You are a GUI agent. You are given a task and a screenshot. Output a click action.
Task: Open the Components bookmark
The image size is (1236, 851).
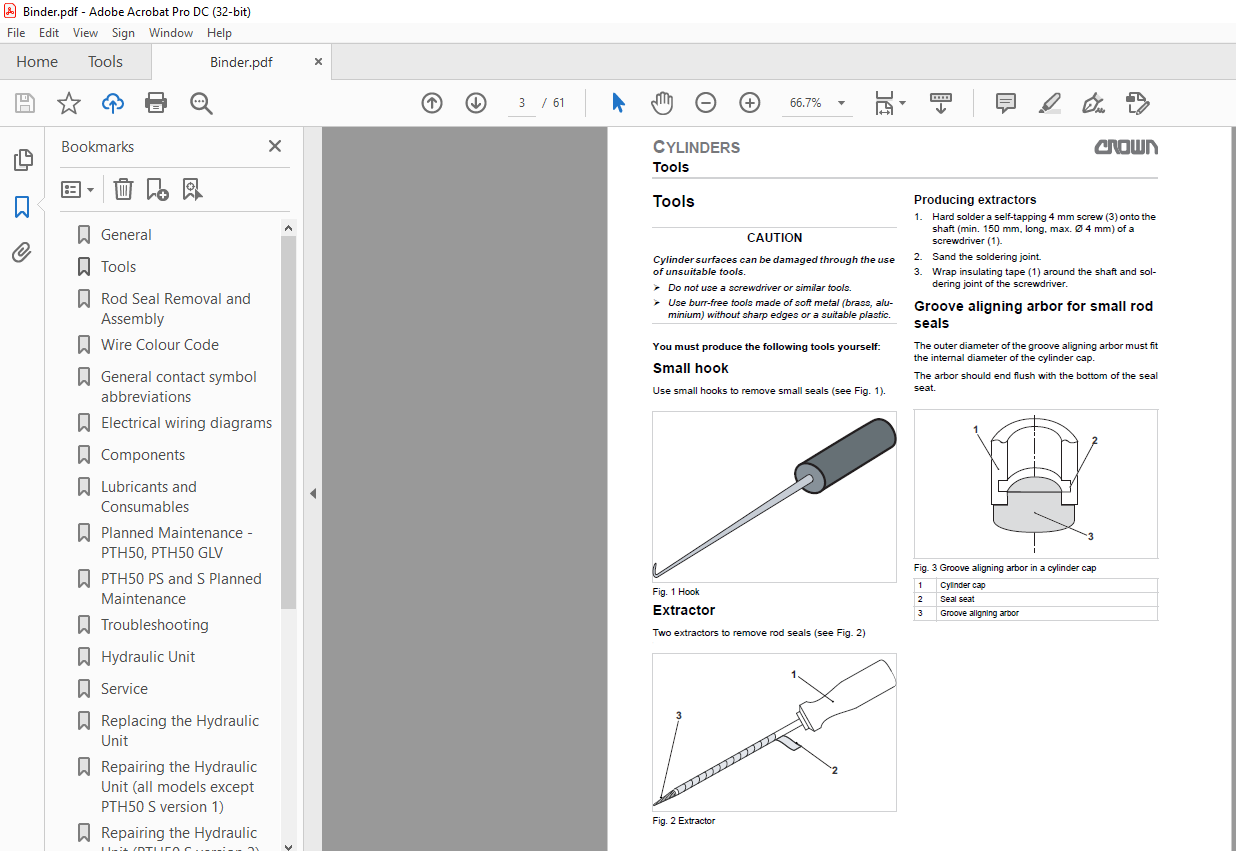tap(142, 455)
